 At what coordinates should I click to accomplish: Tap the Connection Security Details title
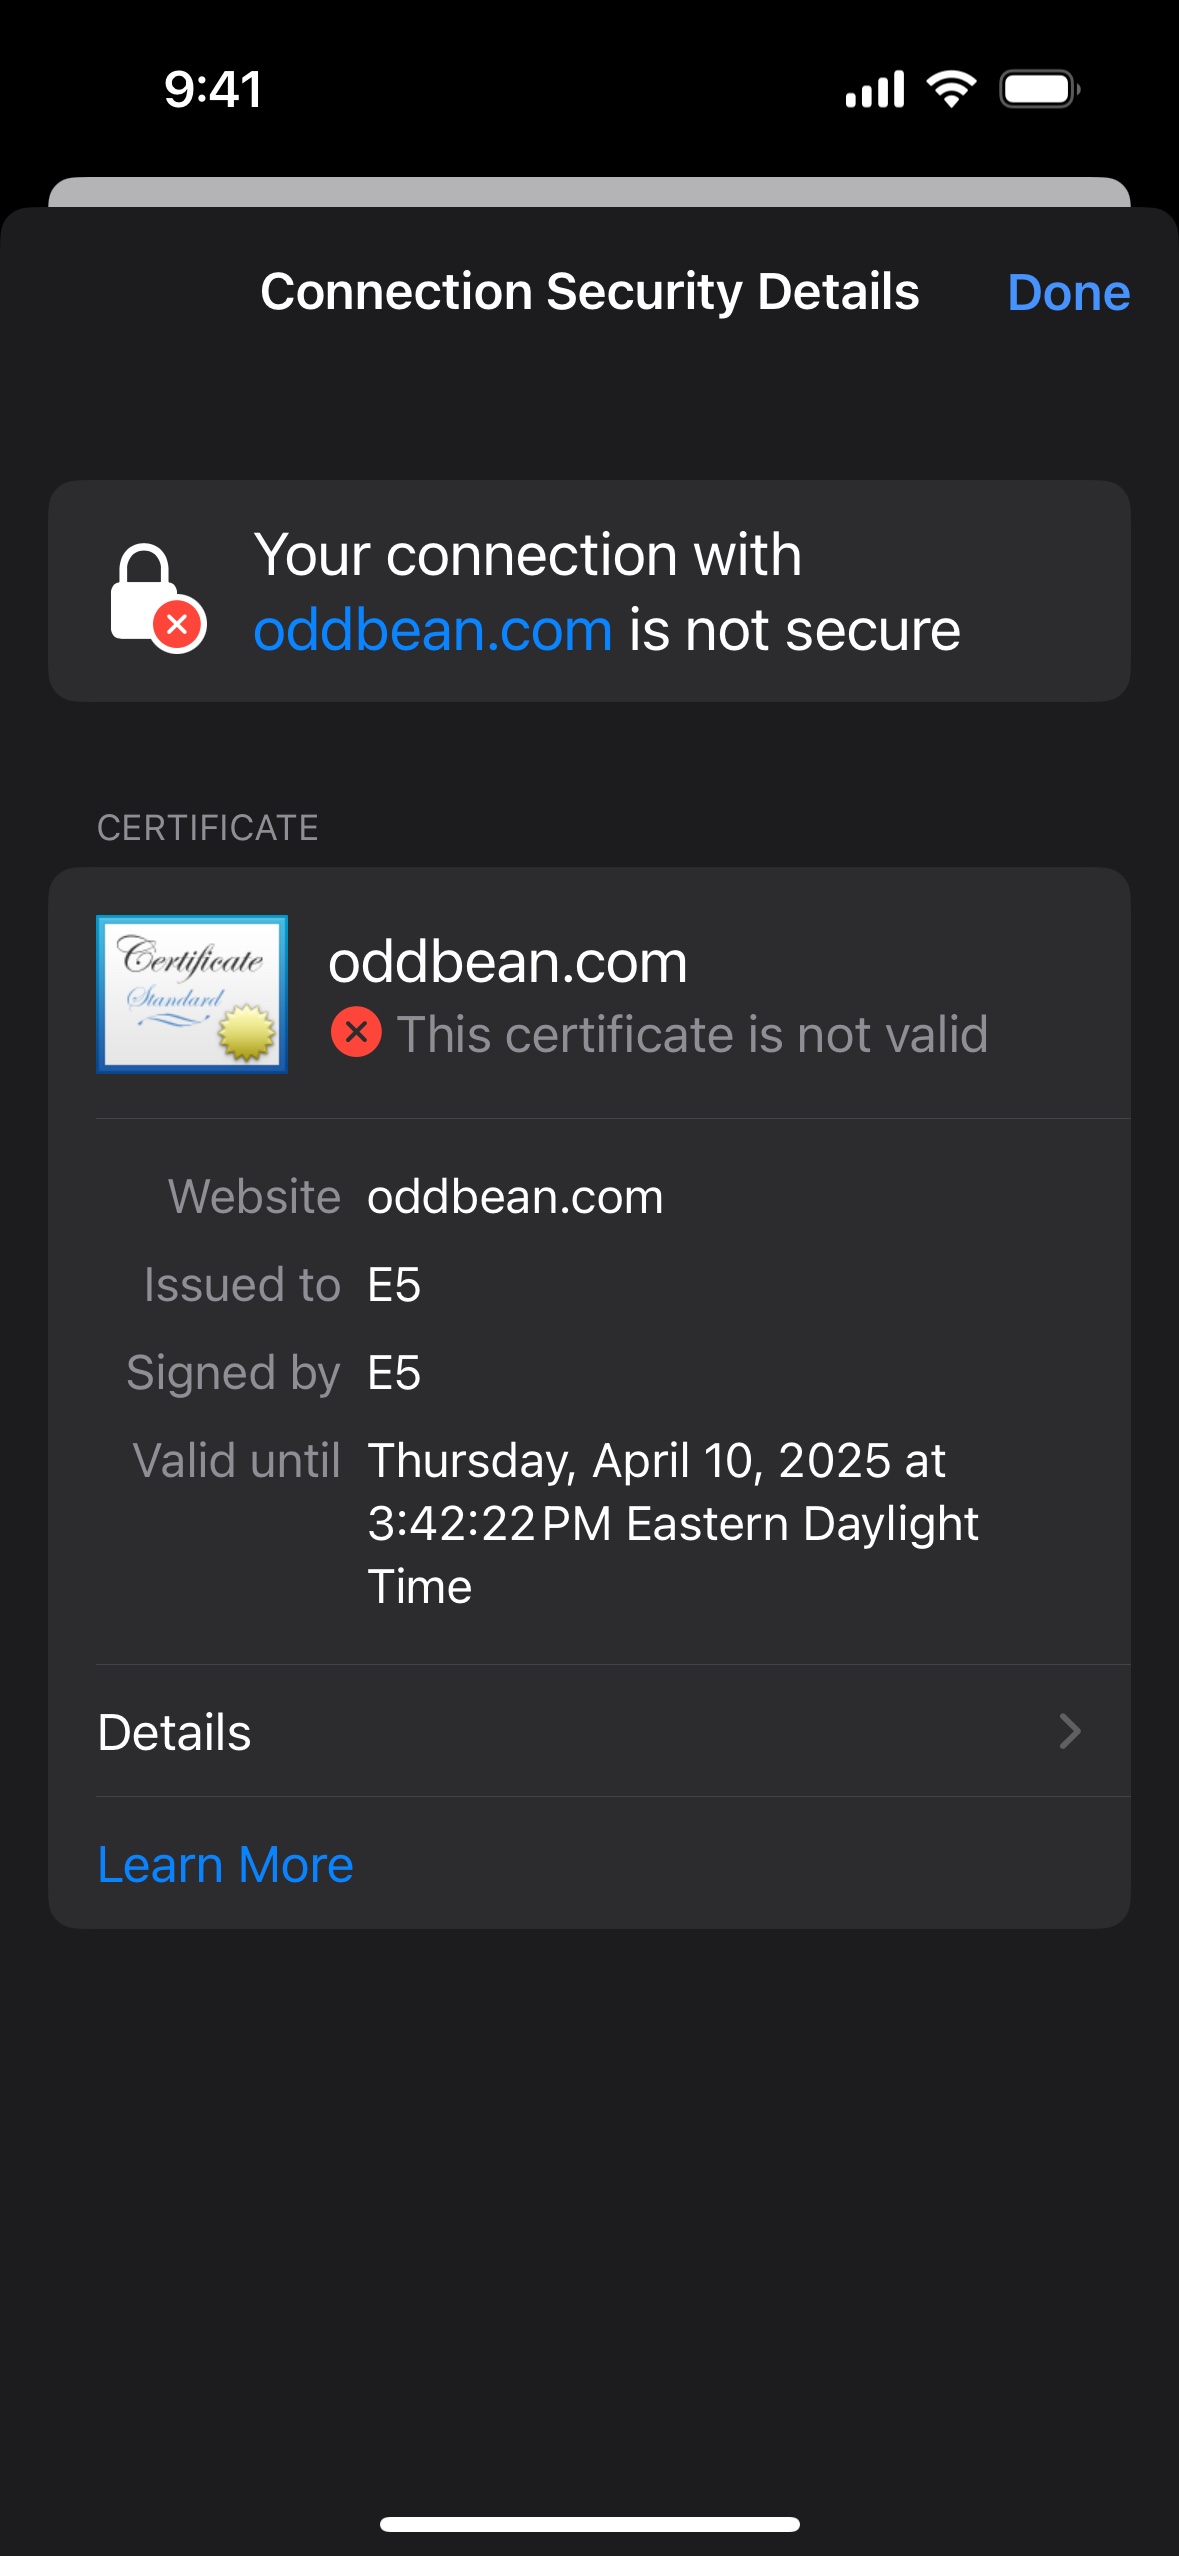point(589,292)
